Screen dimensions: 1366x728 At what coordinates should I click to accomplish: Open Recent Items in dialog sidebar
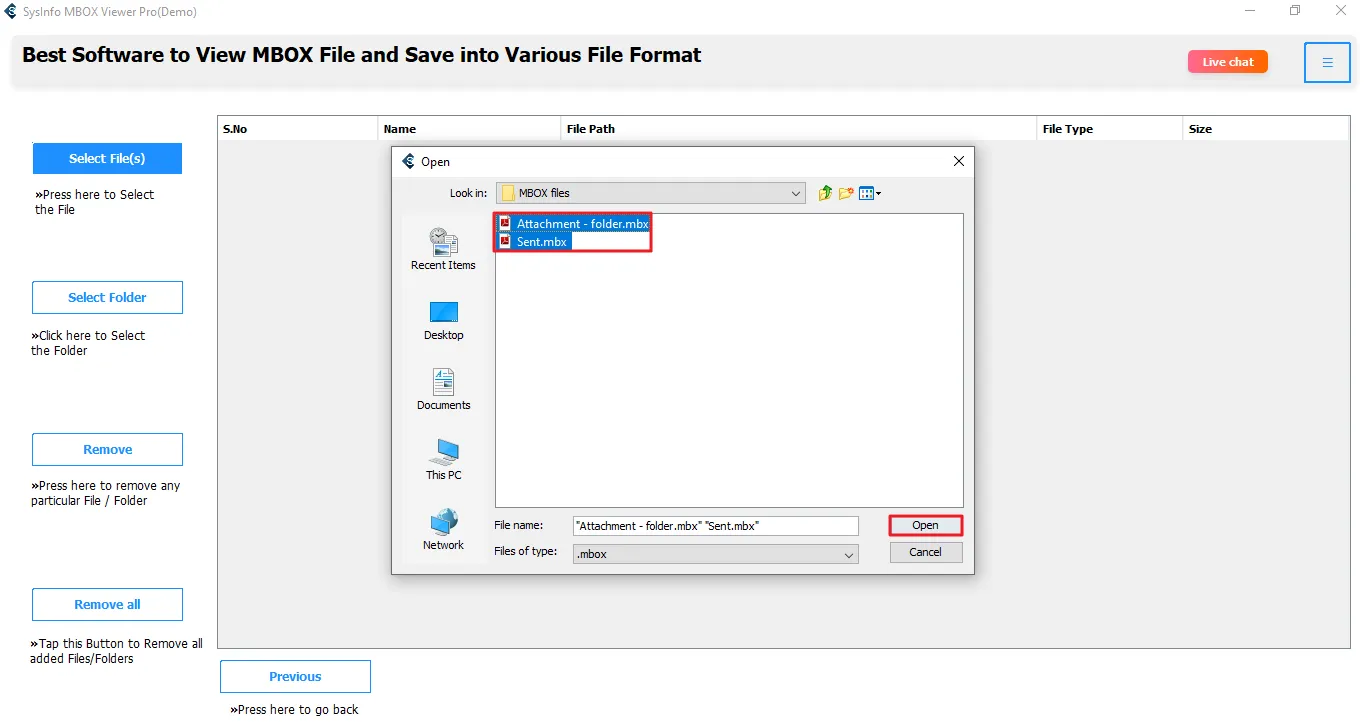tap(443, 249)
